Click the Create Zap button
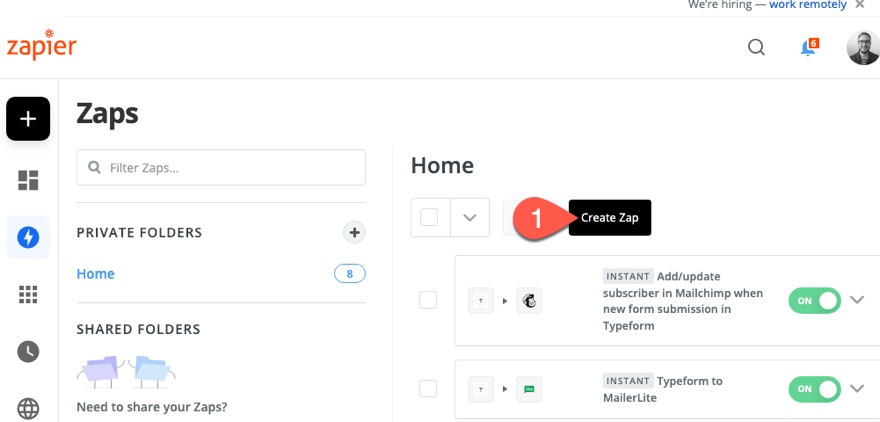Screen dimensions: 880x422 tap(610, 217)
